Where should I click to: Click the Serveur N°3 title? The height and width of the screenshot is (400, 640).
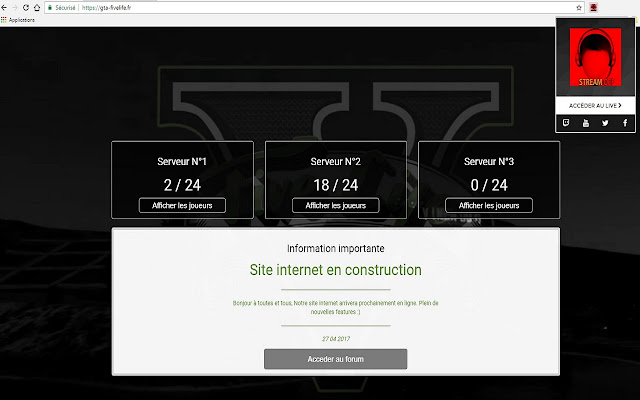(x=489, y=162)
